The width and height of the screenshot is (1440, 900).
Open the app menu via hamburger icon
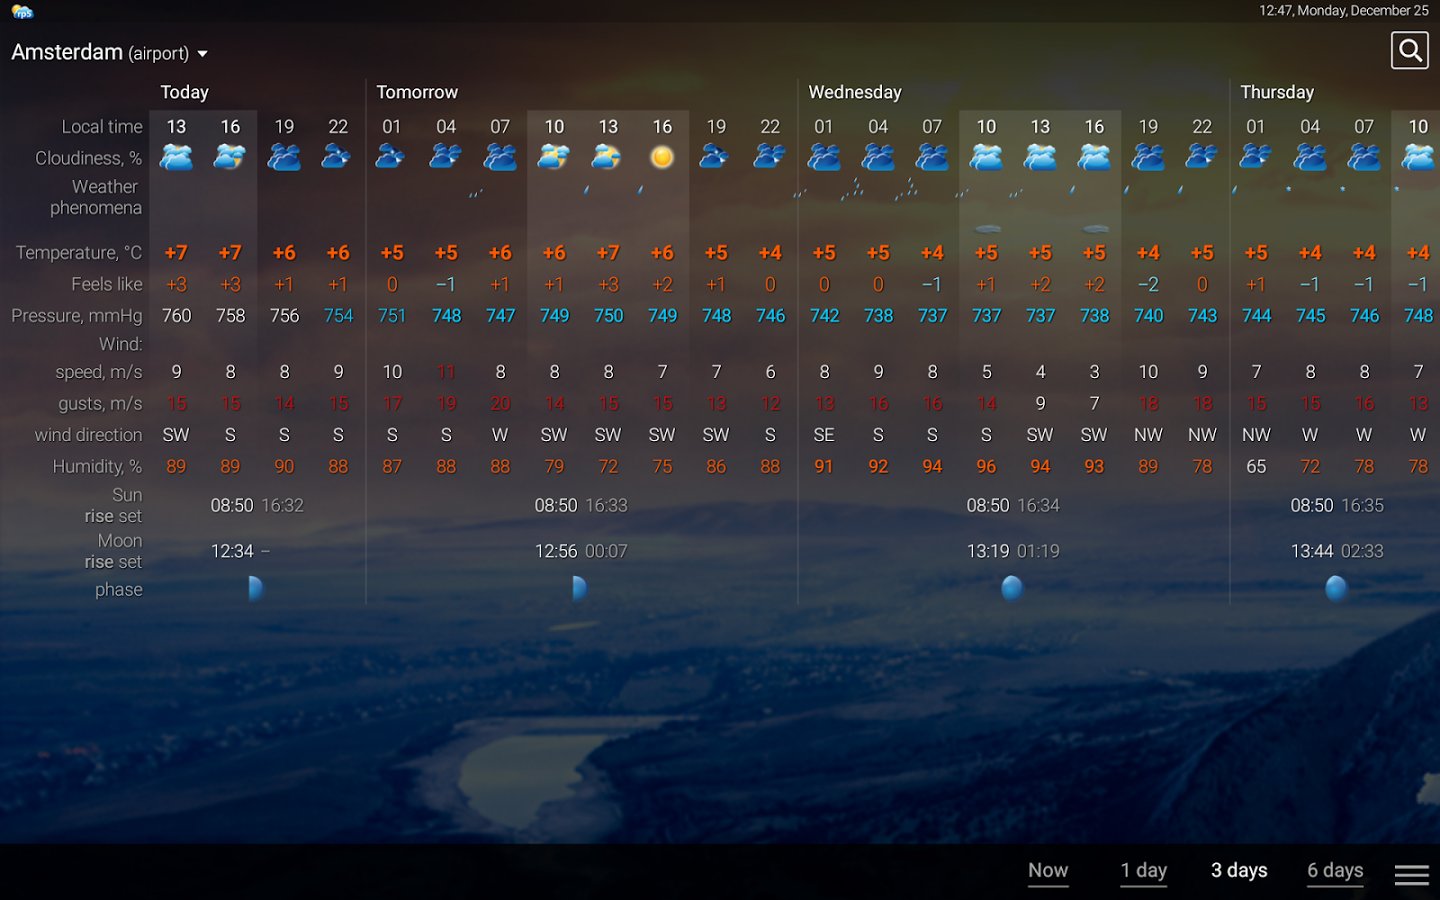(x=1411, y=873)
